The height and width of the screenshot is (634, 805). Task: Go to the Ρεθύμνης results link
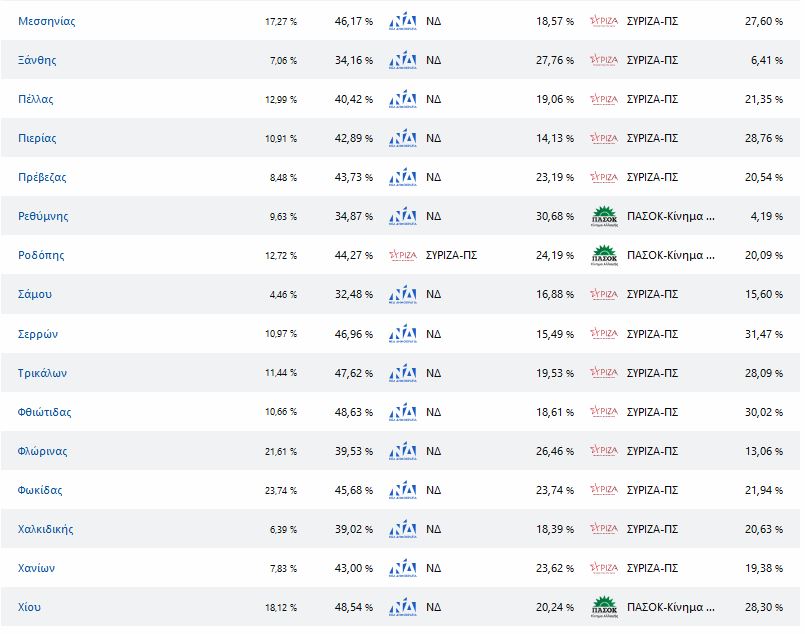43,216
